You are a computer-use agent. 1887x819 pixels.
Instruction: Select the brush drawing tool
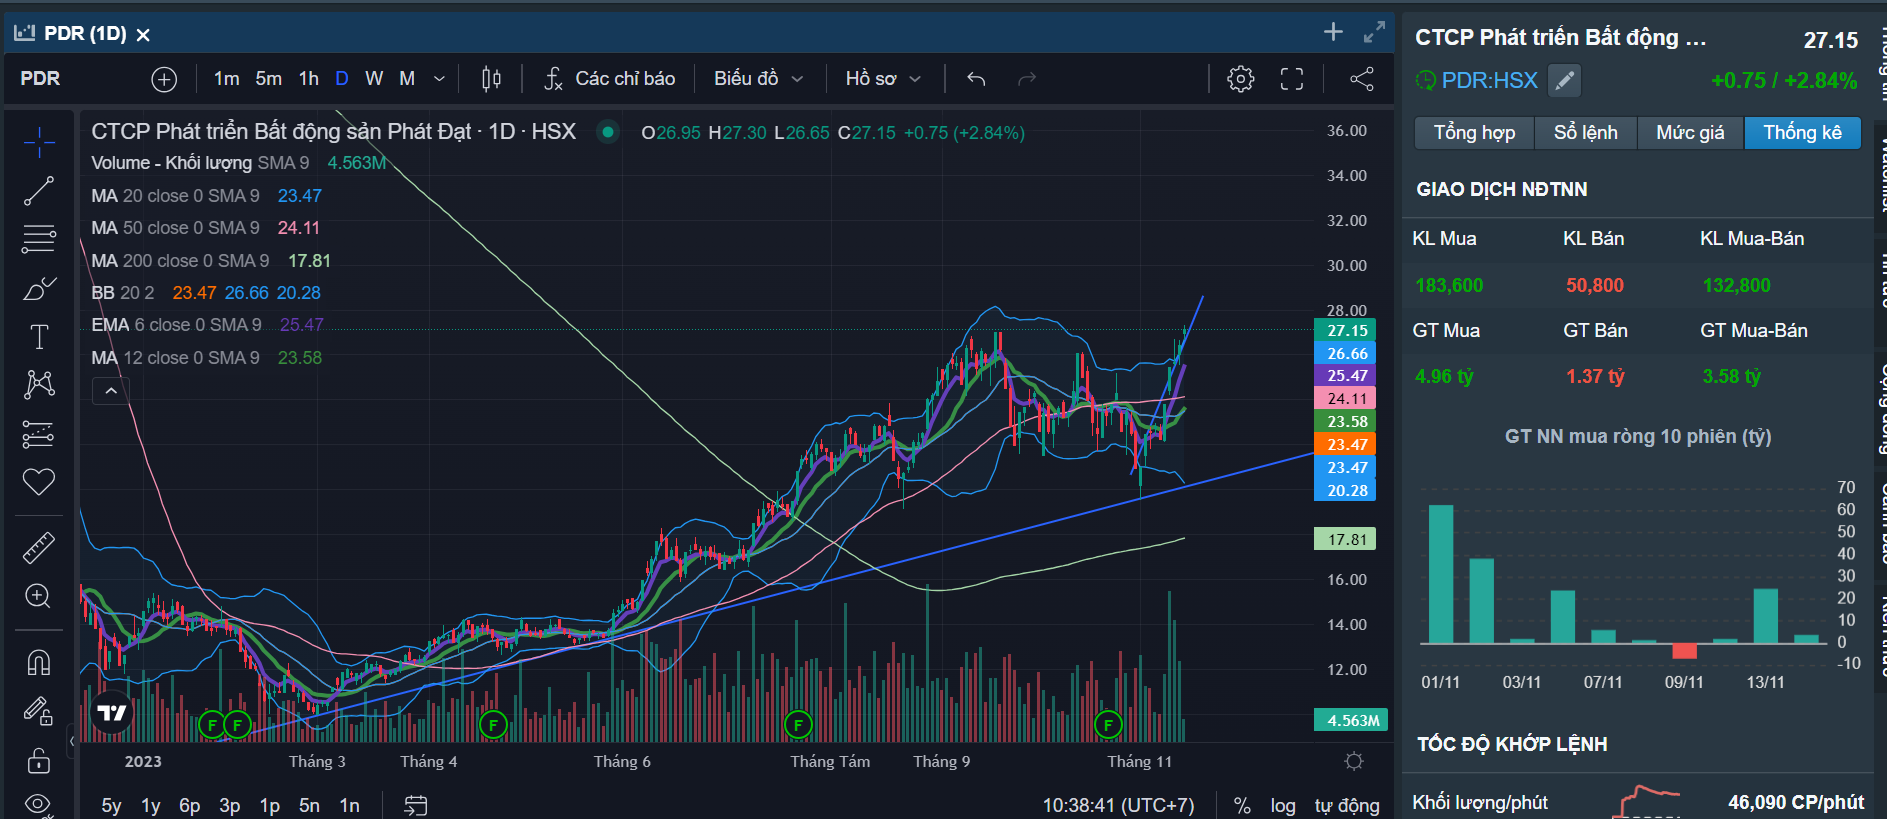pos(39,288)
